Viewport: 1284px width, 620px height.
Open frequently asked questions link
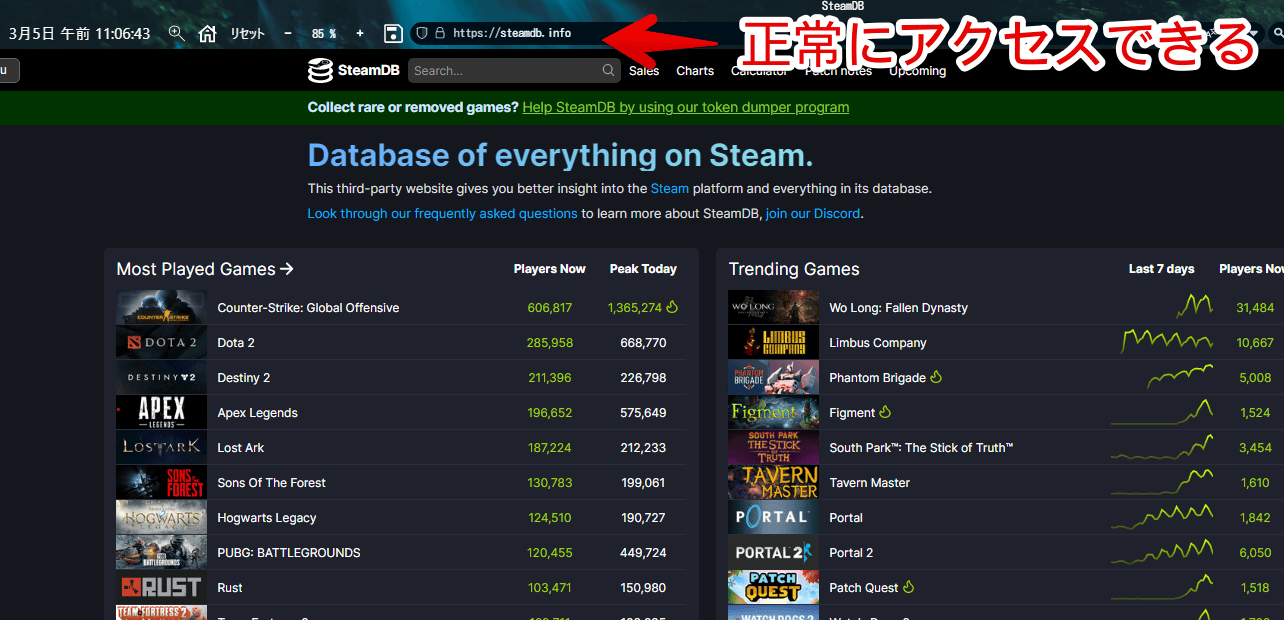442,213
